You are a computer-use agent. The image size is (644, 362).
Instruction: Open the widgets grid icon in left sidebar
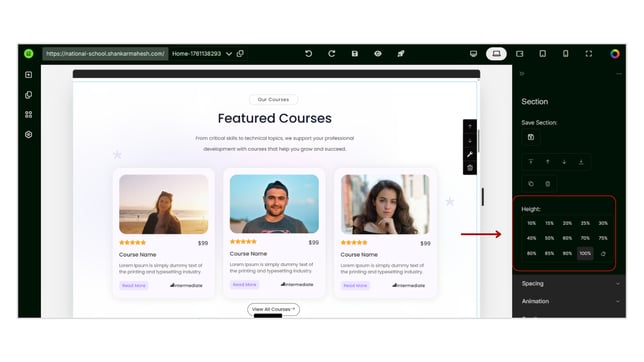coord(28,115)
